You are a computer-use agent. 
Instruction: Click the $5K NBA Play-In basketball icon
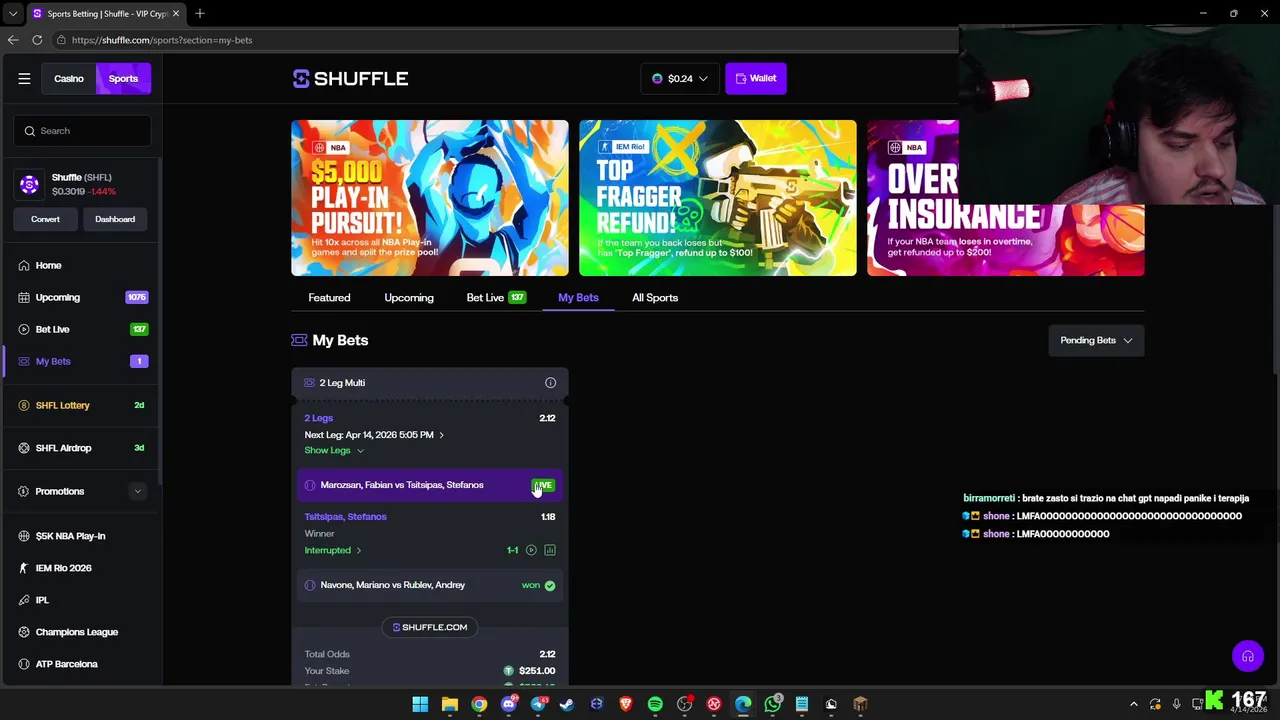pos(24,536)
